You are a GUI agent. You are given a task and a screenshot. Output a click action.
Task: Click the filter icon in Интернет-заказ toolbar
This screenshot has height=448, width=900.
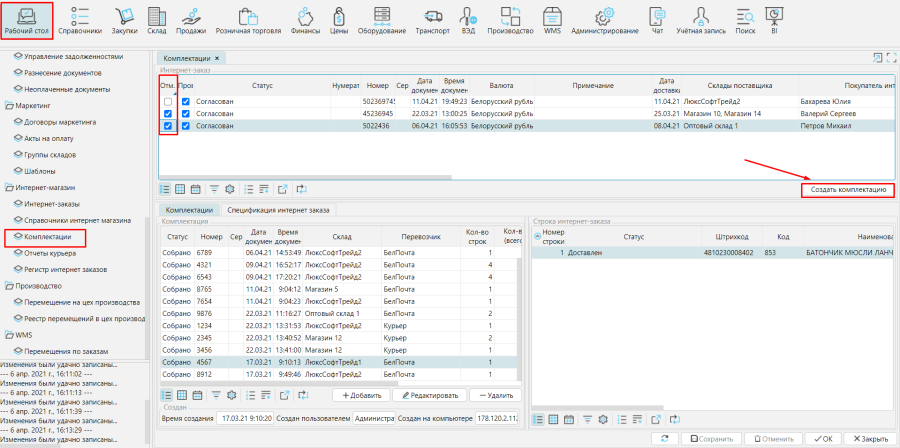[213, 188]
